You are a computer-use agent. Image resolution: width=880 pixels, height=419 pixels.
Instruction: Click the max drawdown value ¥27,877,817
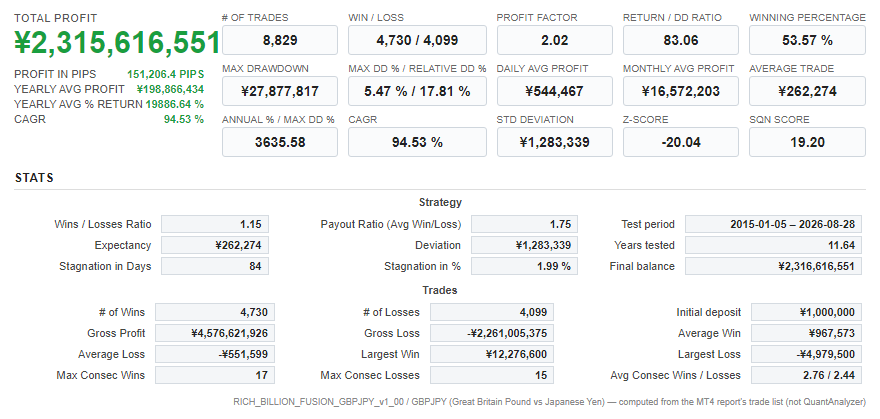pyautogui.click(x=280, y=91)
